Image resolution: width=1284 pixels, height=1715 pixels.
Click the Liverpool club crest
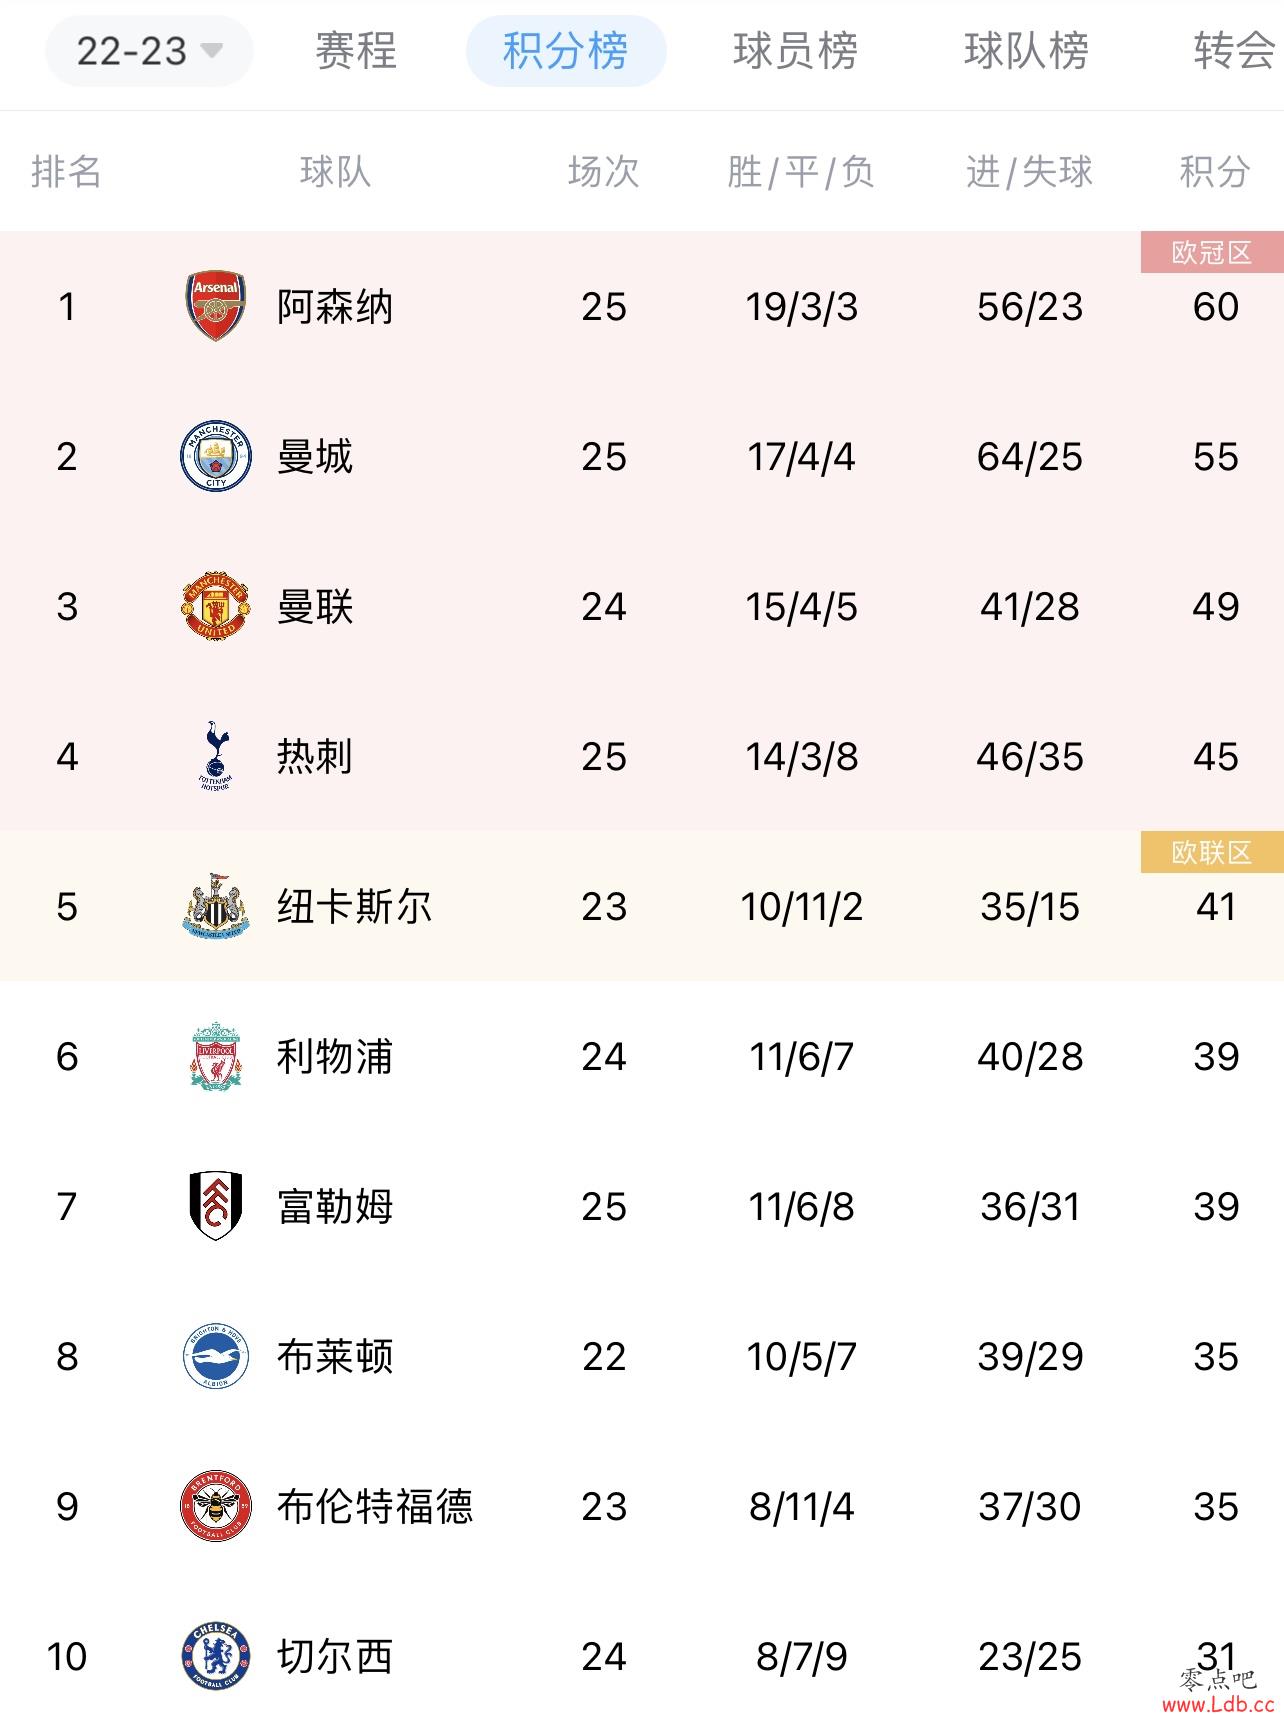[x=216, y=1056]
